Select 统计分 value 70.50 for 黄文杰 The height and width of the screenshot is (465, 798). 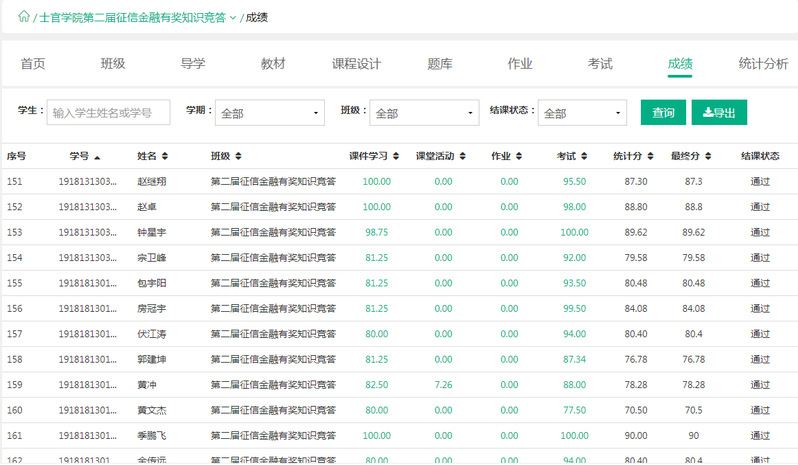[636, 411]
